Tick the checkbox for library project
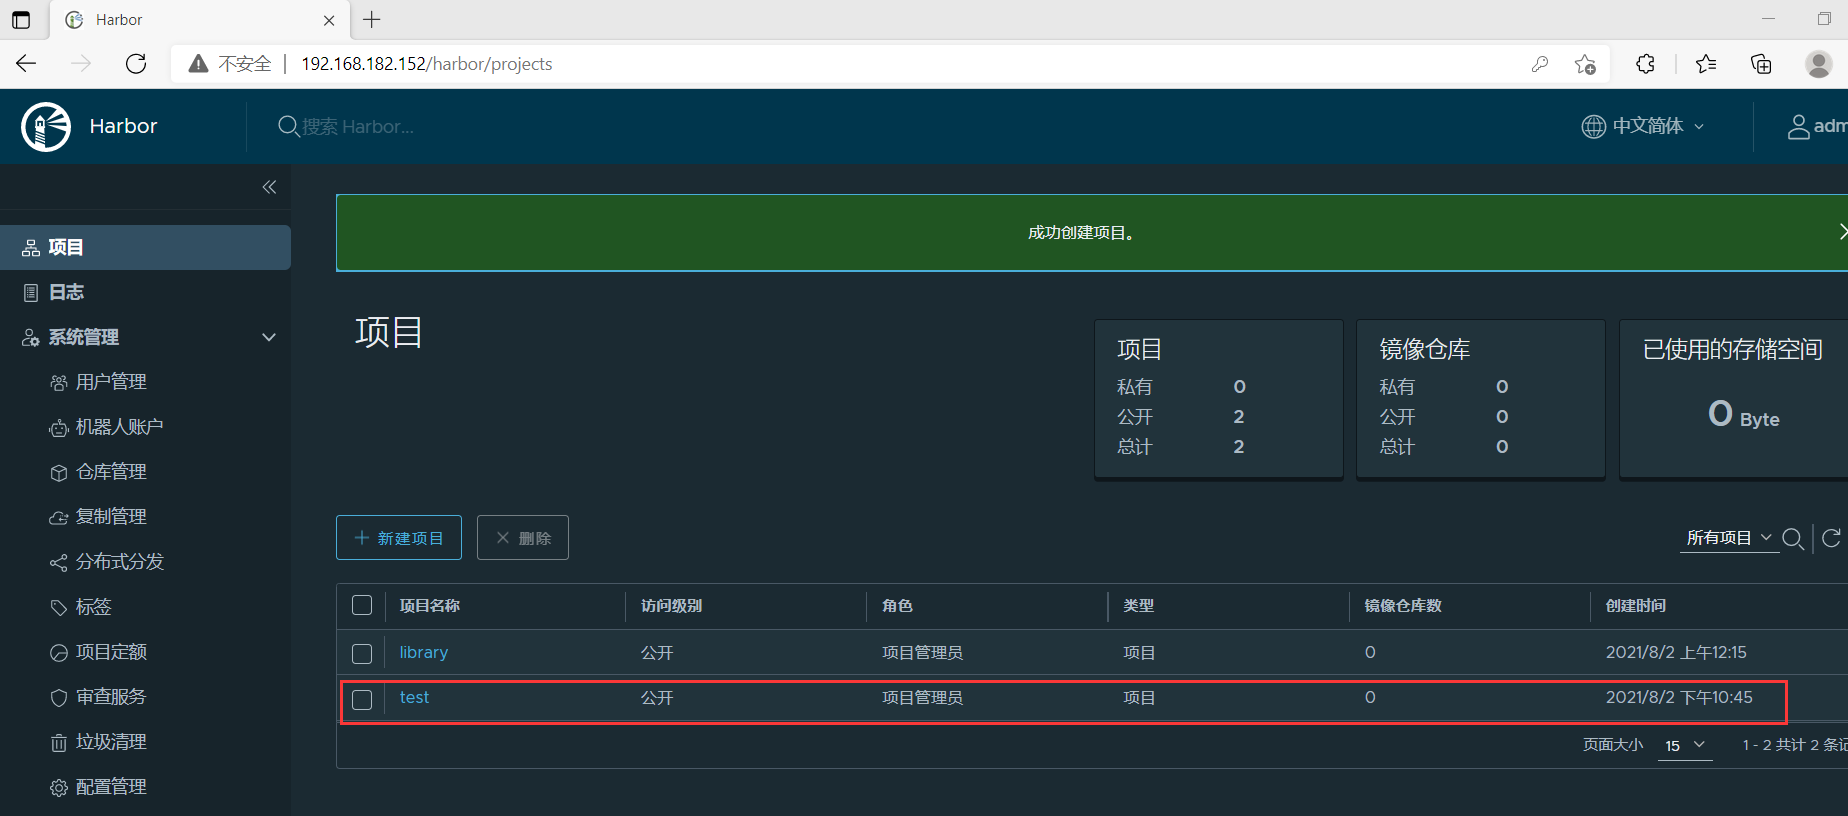Image resolution: width=1848 pixels, height=816 pixels. point(362,654)
